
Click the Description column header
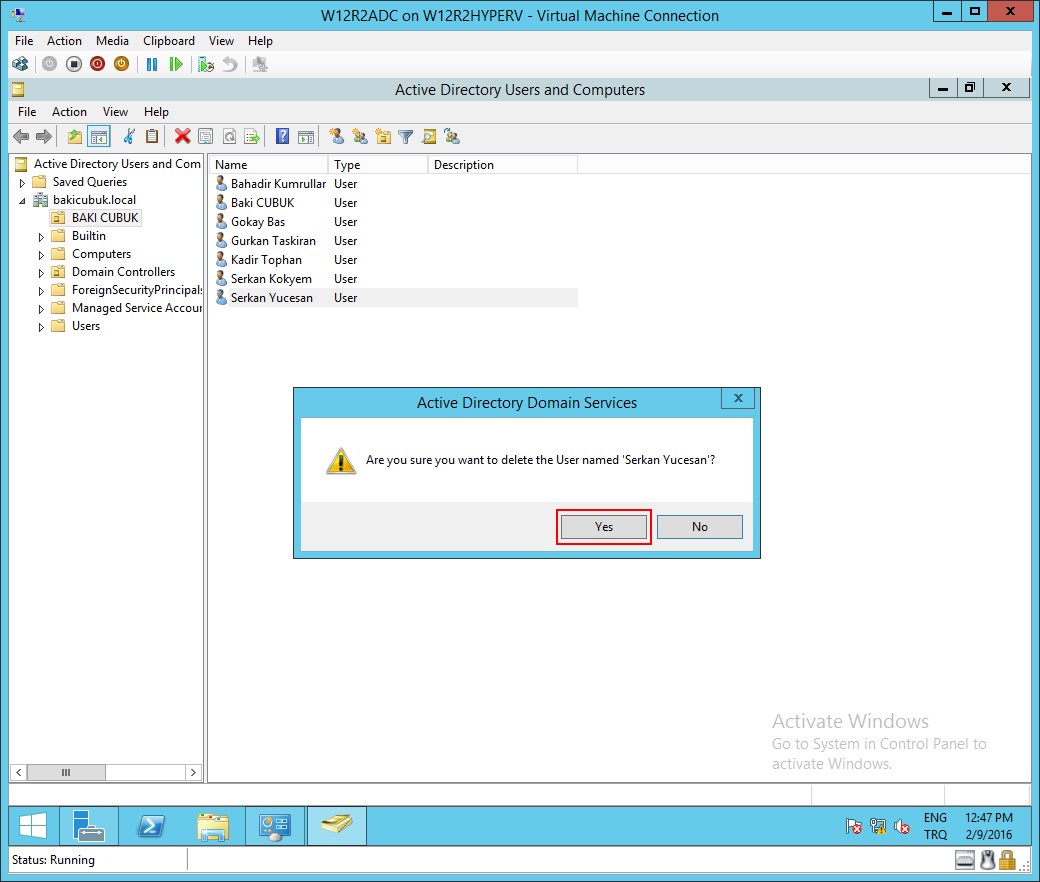503,164
